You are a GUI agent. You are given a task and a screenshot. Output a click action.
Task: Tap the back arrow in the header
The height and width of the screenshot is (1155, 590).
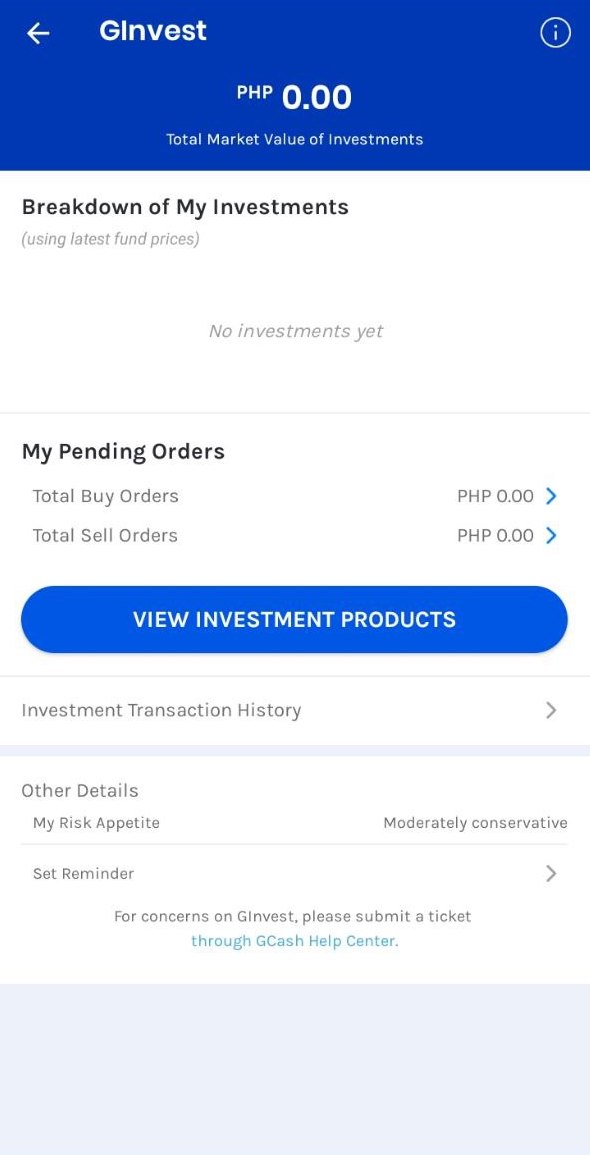tap(38, 33)
